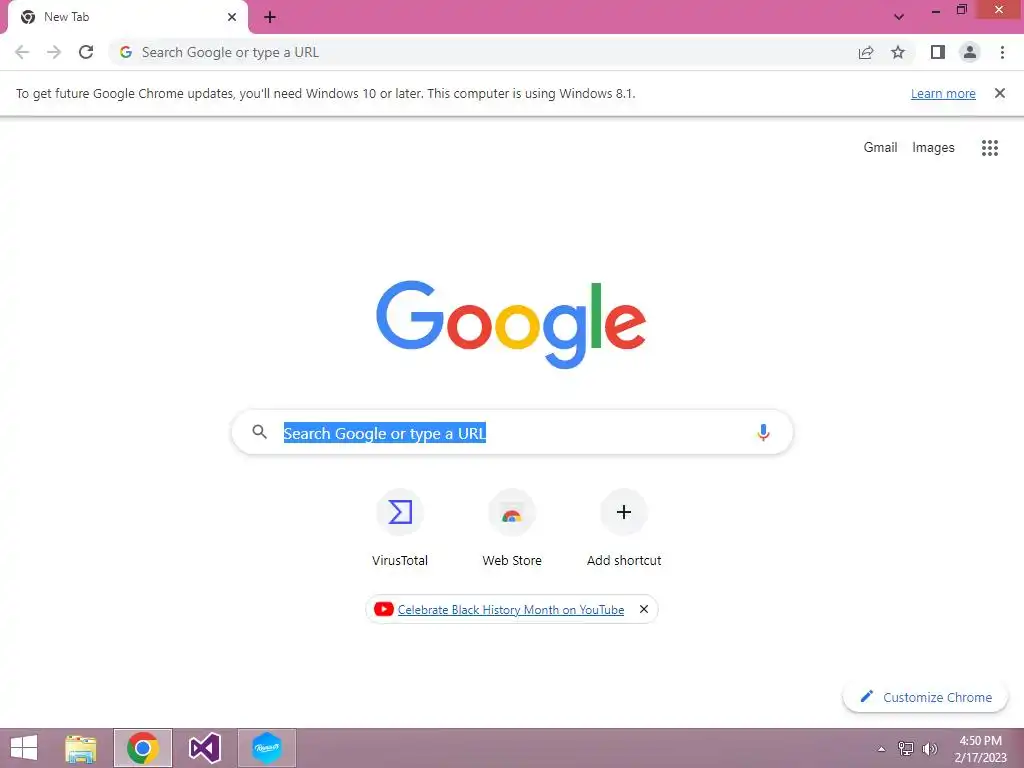Open the profile avatar menu
Viewport: 1024px width, 768px height.
(970, 52)
